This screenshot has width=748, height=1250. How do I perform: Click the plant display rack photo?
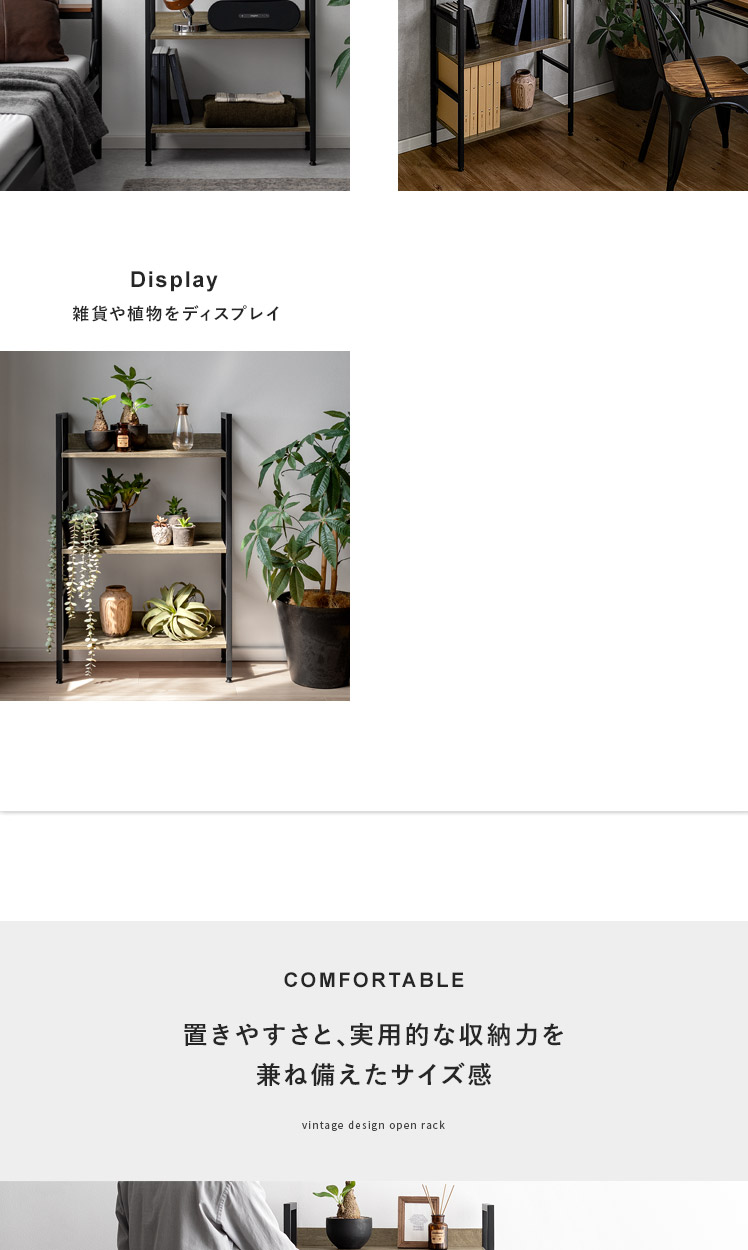pyautogui.click(x=175, y=526)
